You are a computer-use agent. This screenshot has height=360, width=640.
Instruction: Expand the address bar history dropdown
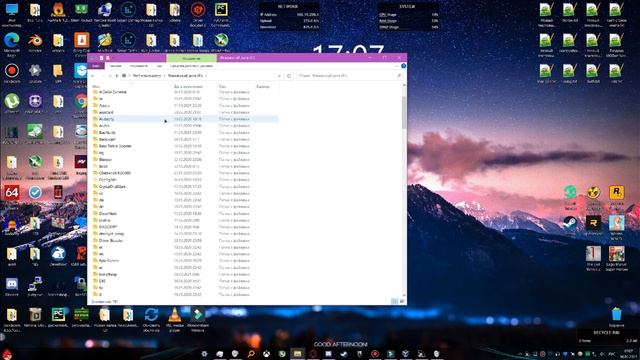279,76
